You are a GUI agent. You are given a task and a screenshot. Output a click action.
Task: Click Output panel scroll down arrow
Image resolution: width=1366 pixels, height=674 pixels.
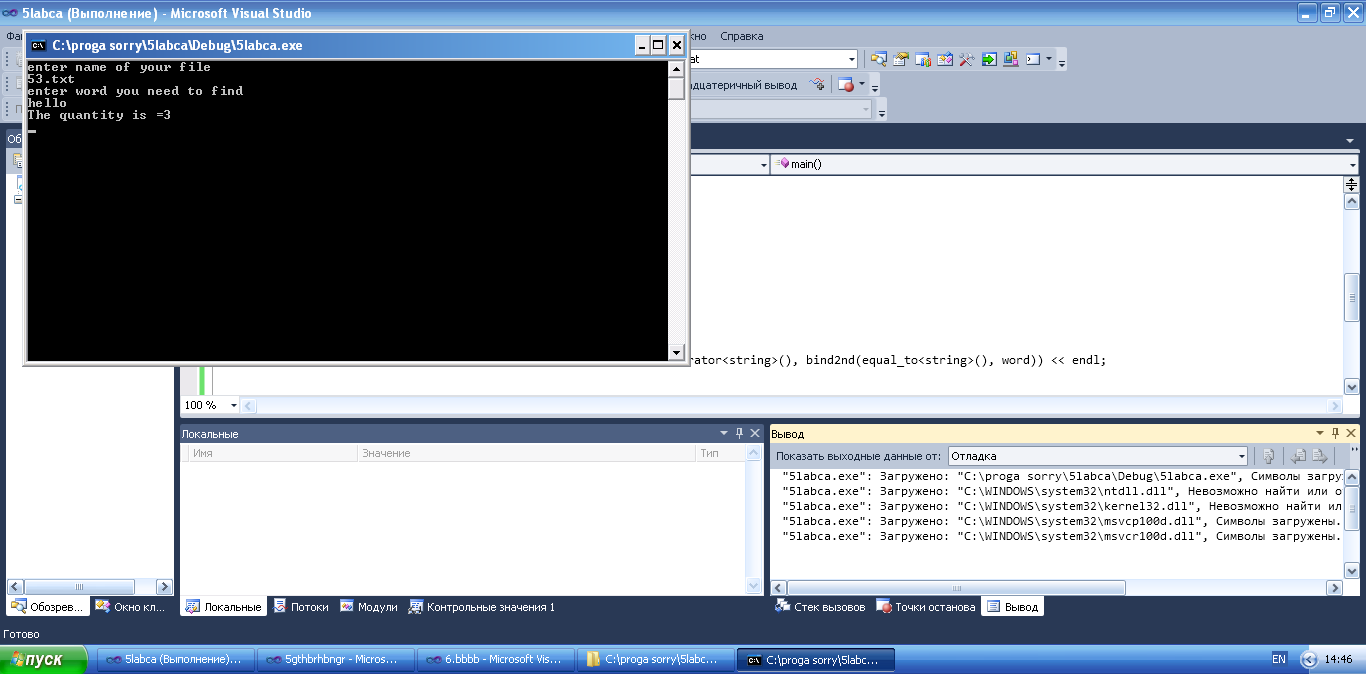pos(1351,571)
